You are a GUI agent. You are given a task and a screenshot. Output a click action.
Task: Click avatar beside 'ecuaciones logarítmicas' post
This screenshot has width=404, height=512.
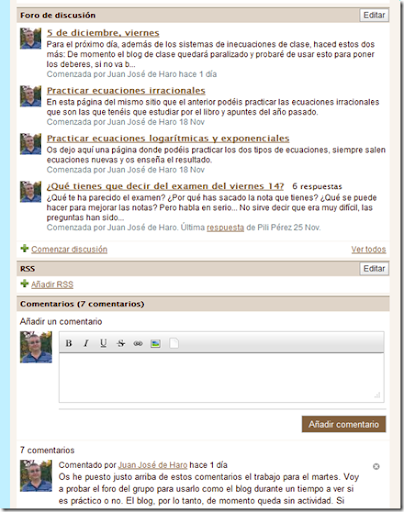pos(30,144)
